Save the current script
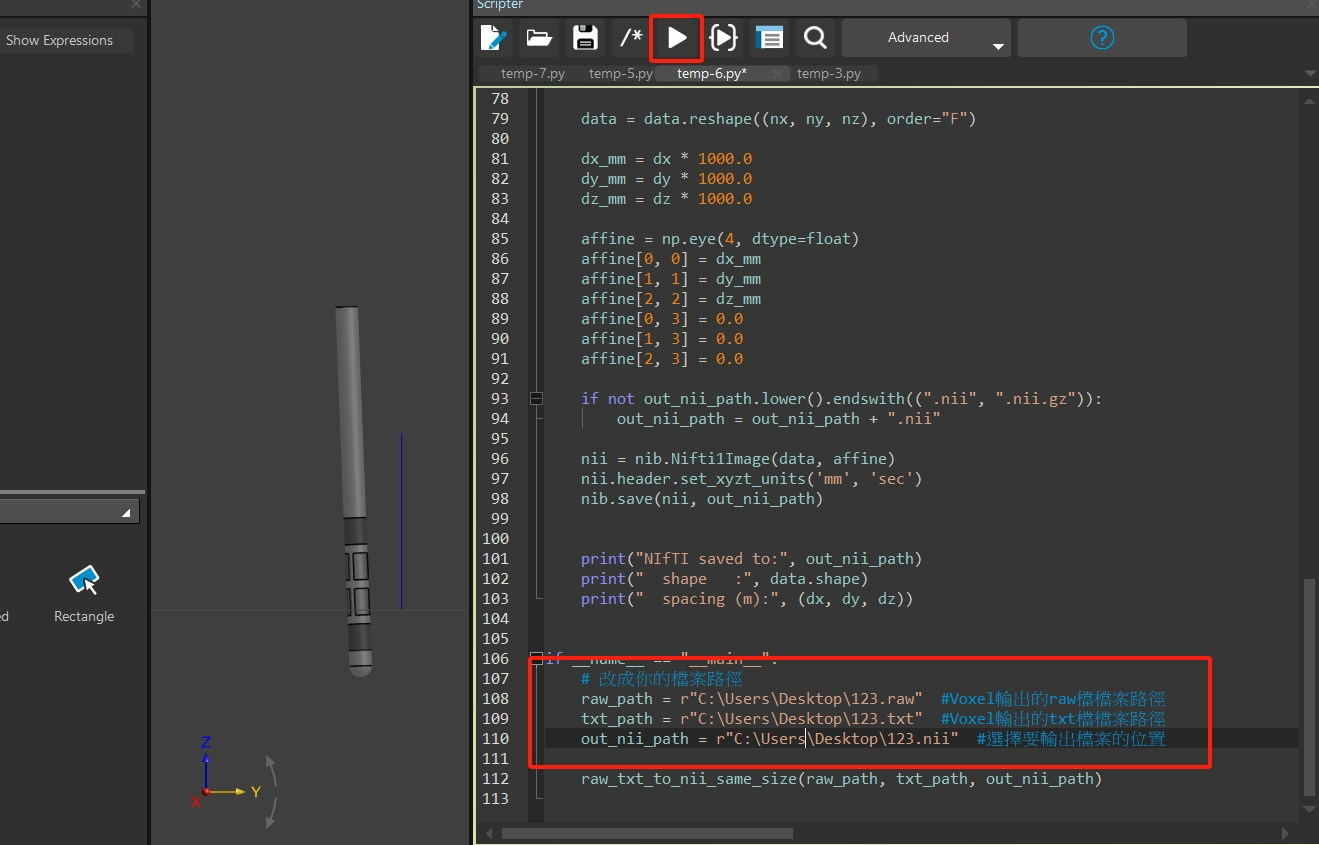This screenshot has width=1319, height=845. tap(585, 38)
